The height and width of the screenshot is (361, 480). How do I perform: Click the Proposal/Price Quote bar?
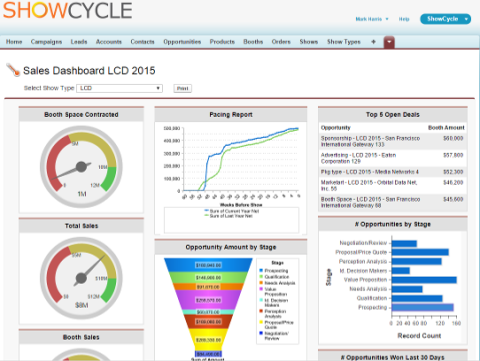[x=420, y=252]
